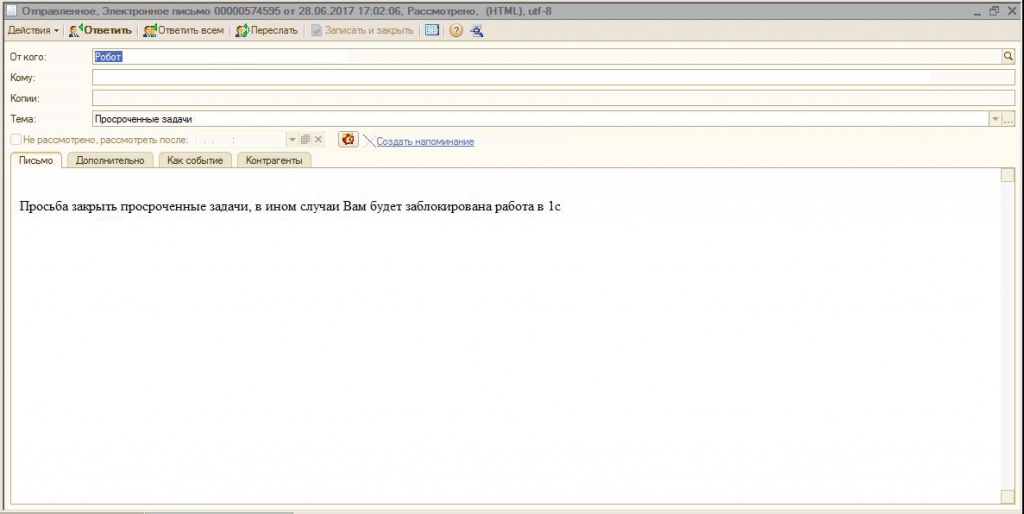Expand the Тема field dropdown arrow
Viewport: 1024px width, 514px height.
pos(996,120)
